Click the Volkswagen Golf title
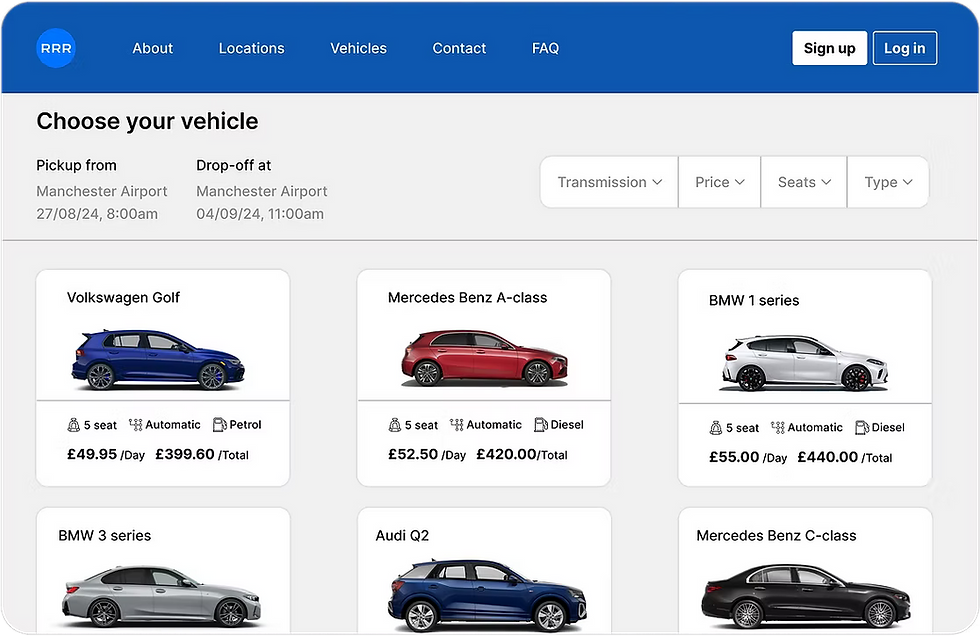 click(123, 297)
